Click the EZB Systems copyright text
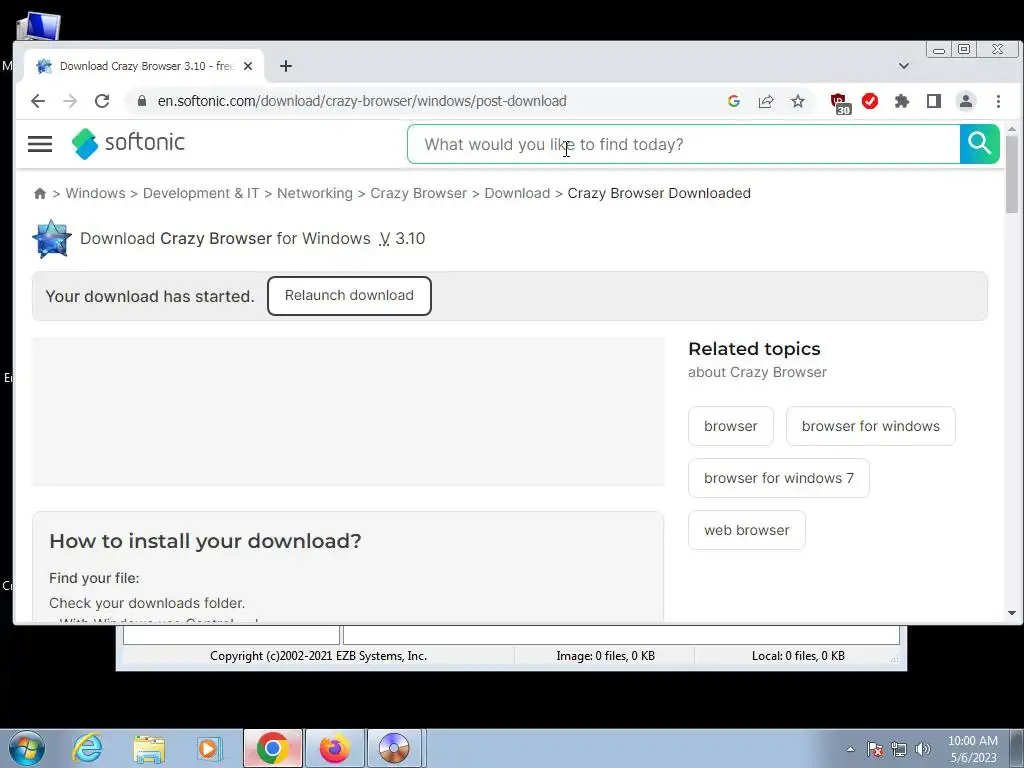This screenshot has width=1024, height=768. (x=319, y=656)
